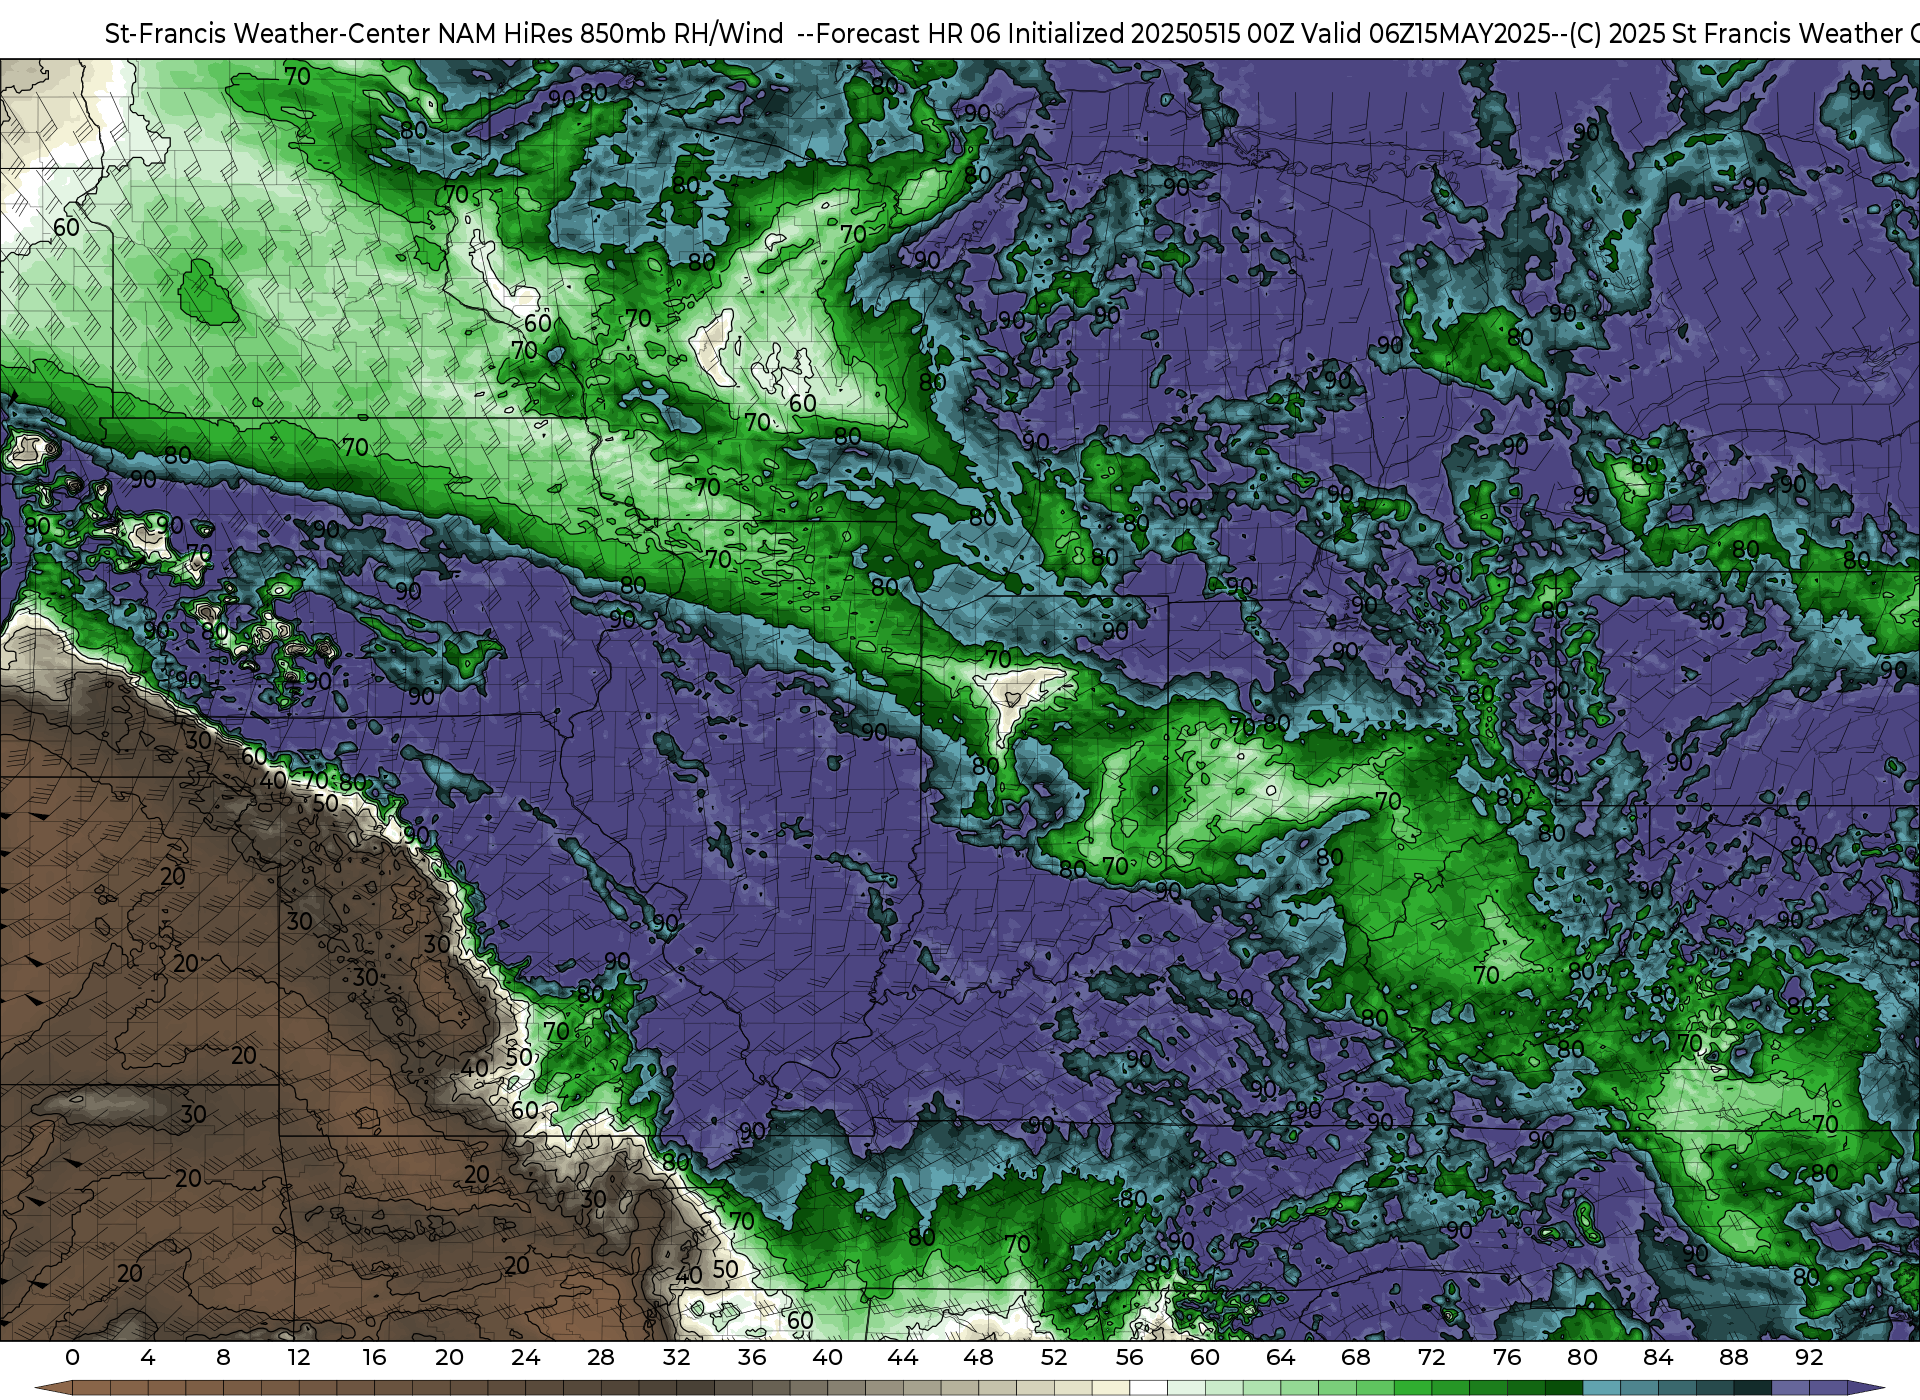Click the colorbar scale label "68"
The image size is (1920, 1400).
point(1356,1358)
